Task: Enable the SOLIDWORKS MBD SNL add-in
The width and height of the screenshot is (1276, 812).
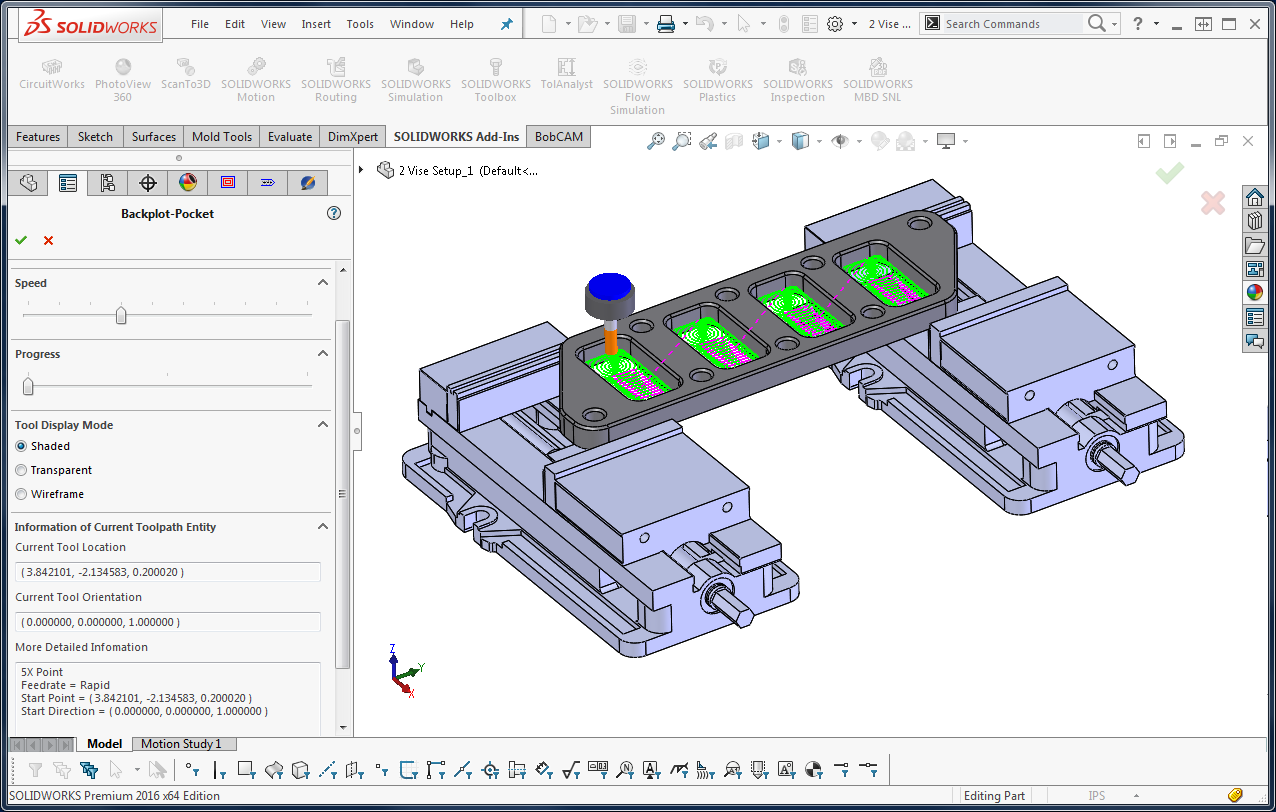Action: (x=878, y=80)
